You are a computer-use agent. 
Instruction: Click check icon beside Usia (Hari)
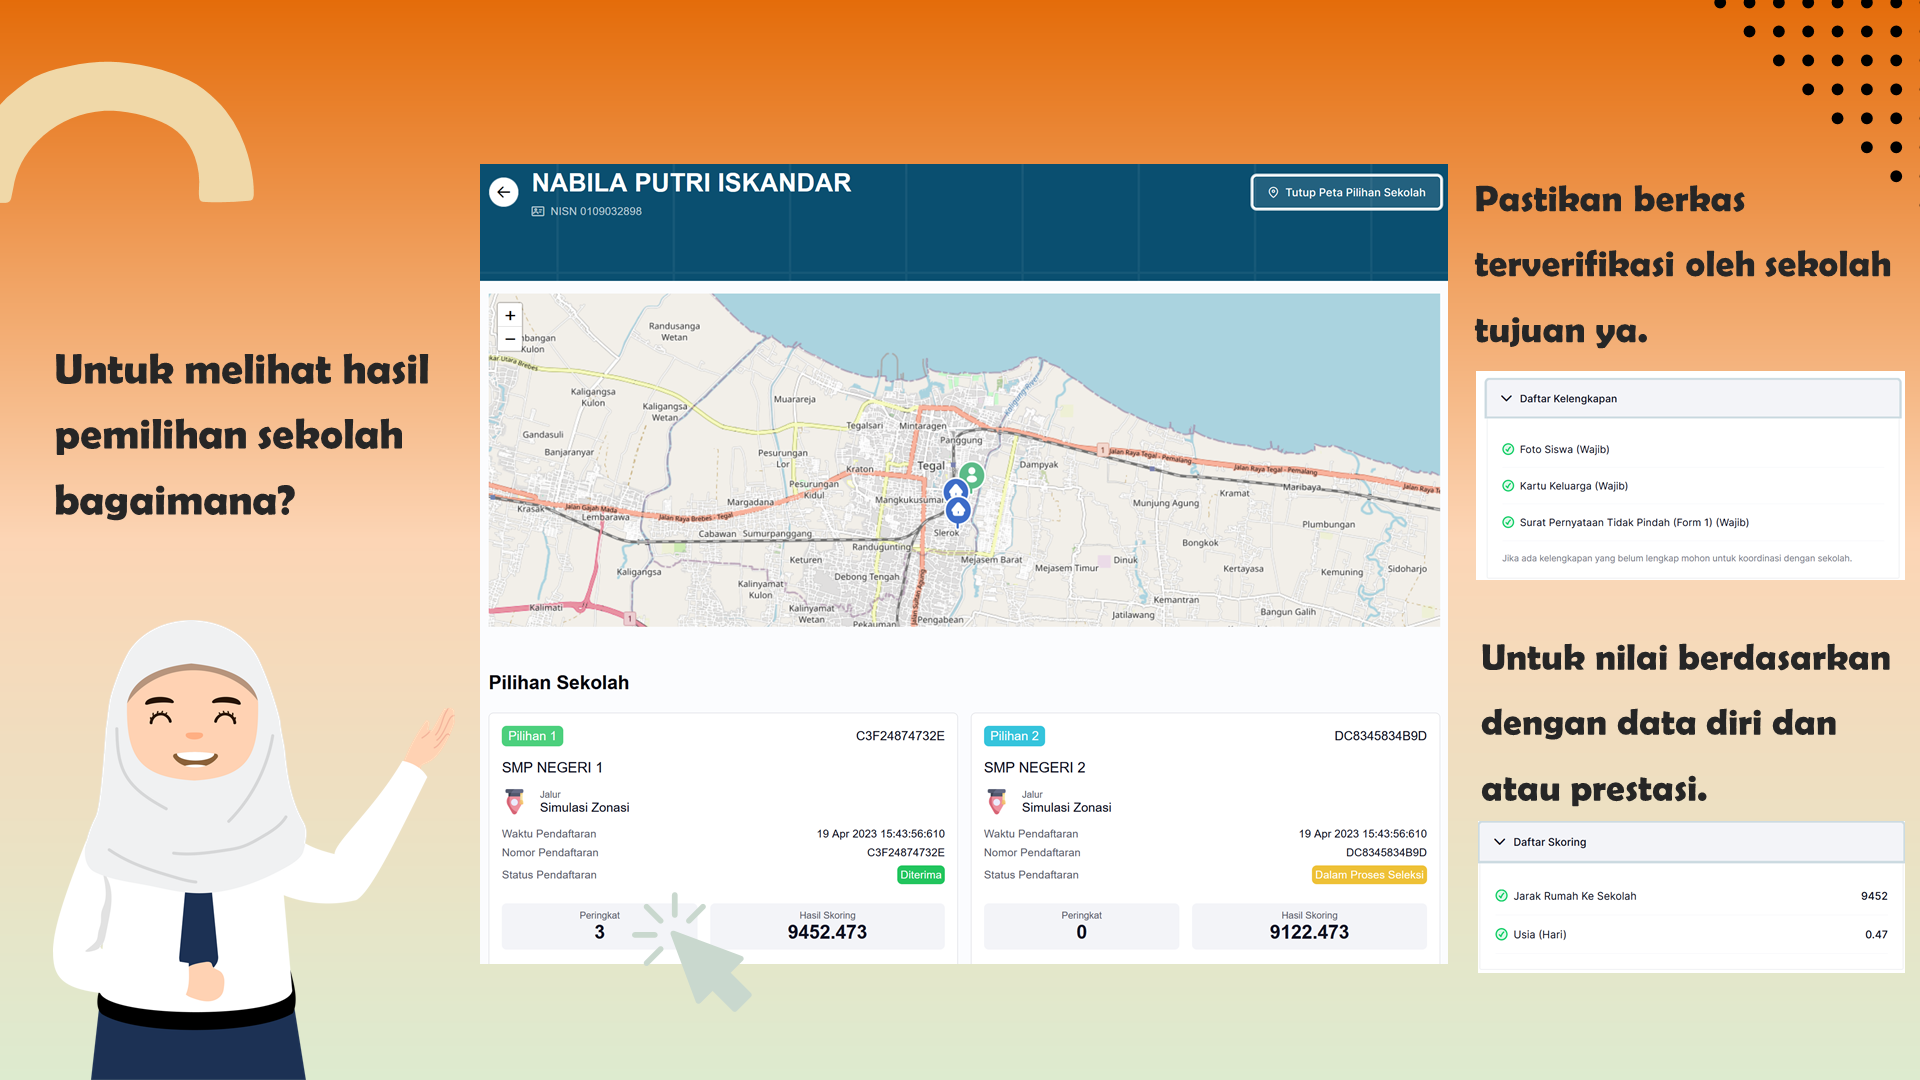(x=1501, y=934)
